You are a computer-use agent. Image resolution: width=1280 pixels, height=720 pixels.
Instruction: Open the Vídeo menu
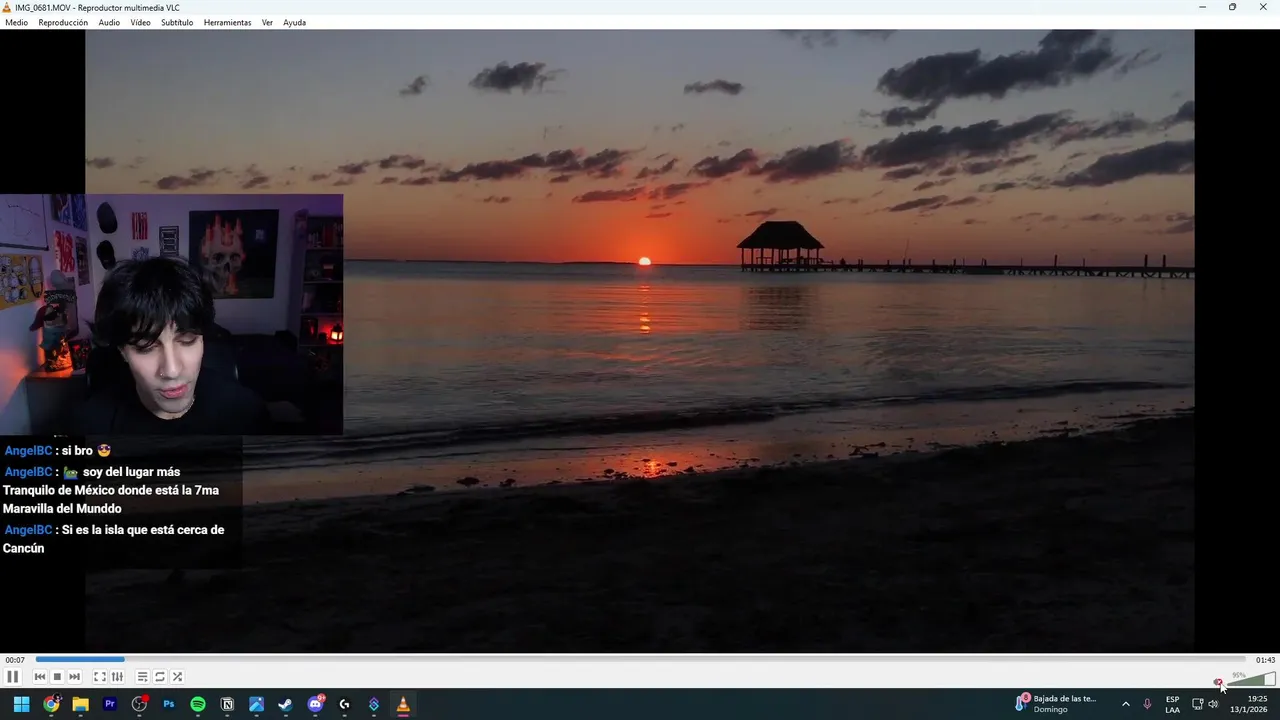click(x=140, y=22)
